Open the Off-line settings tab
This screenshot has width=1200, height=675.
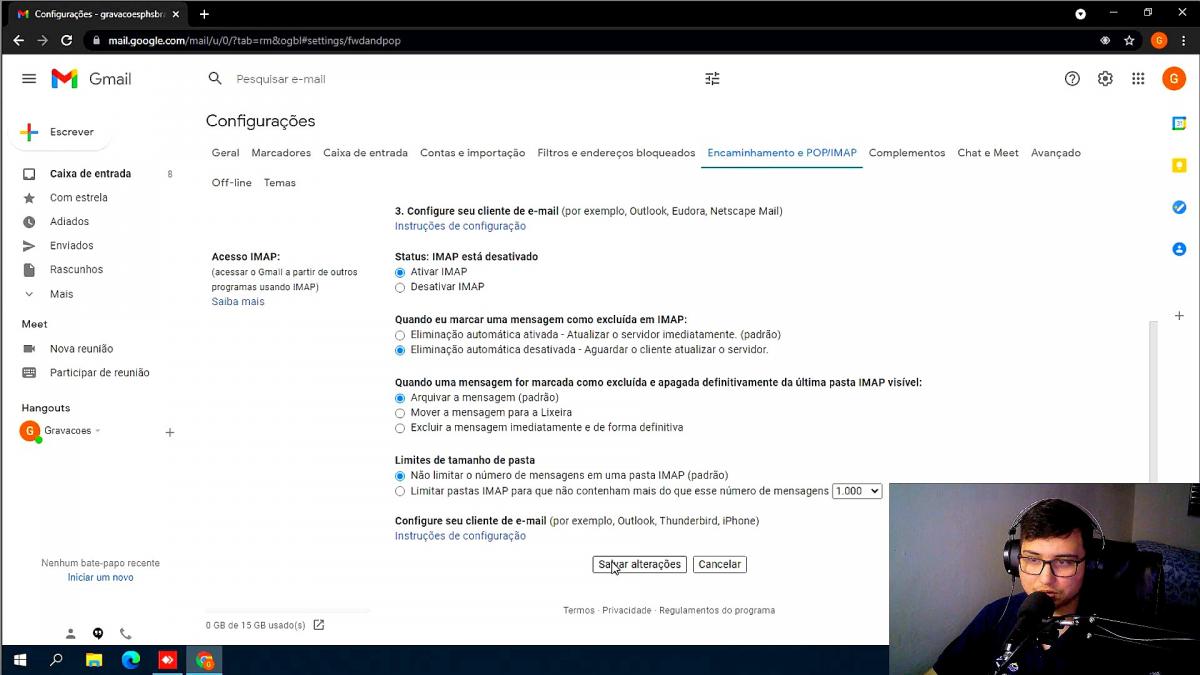point(232,183)
